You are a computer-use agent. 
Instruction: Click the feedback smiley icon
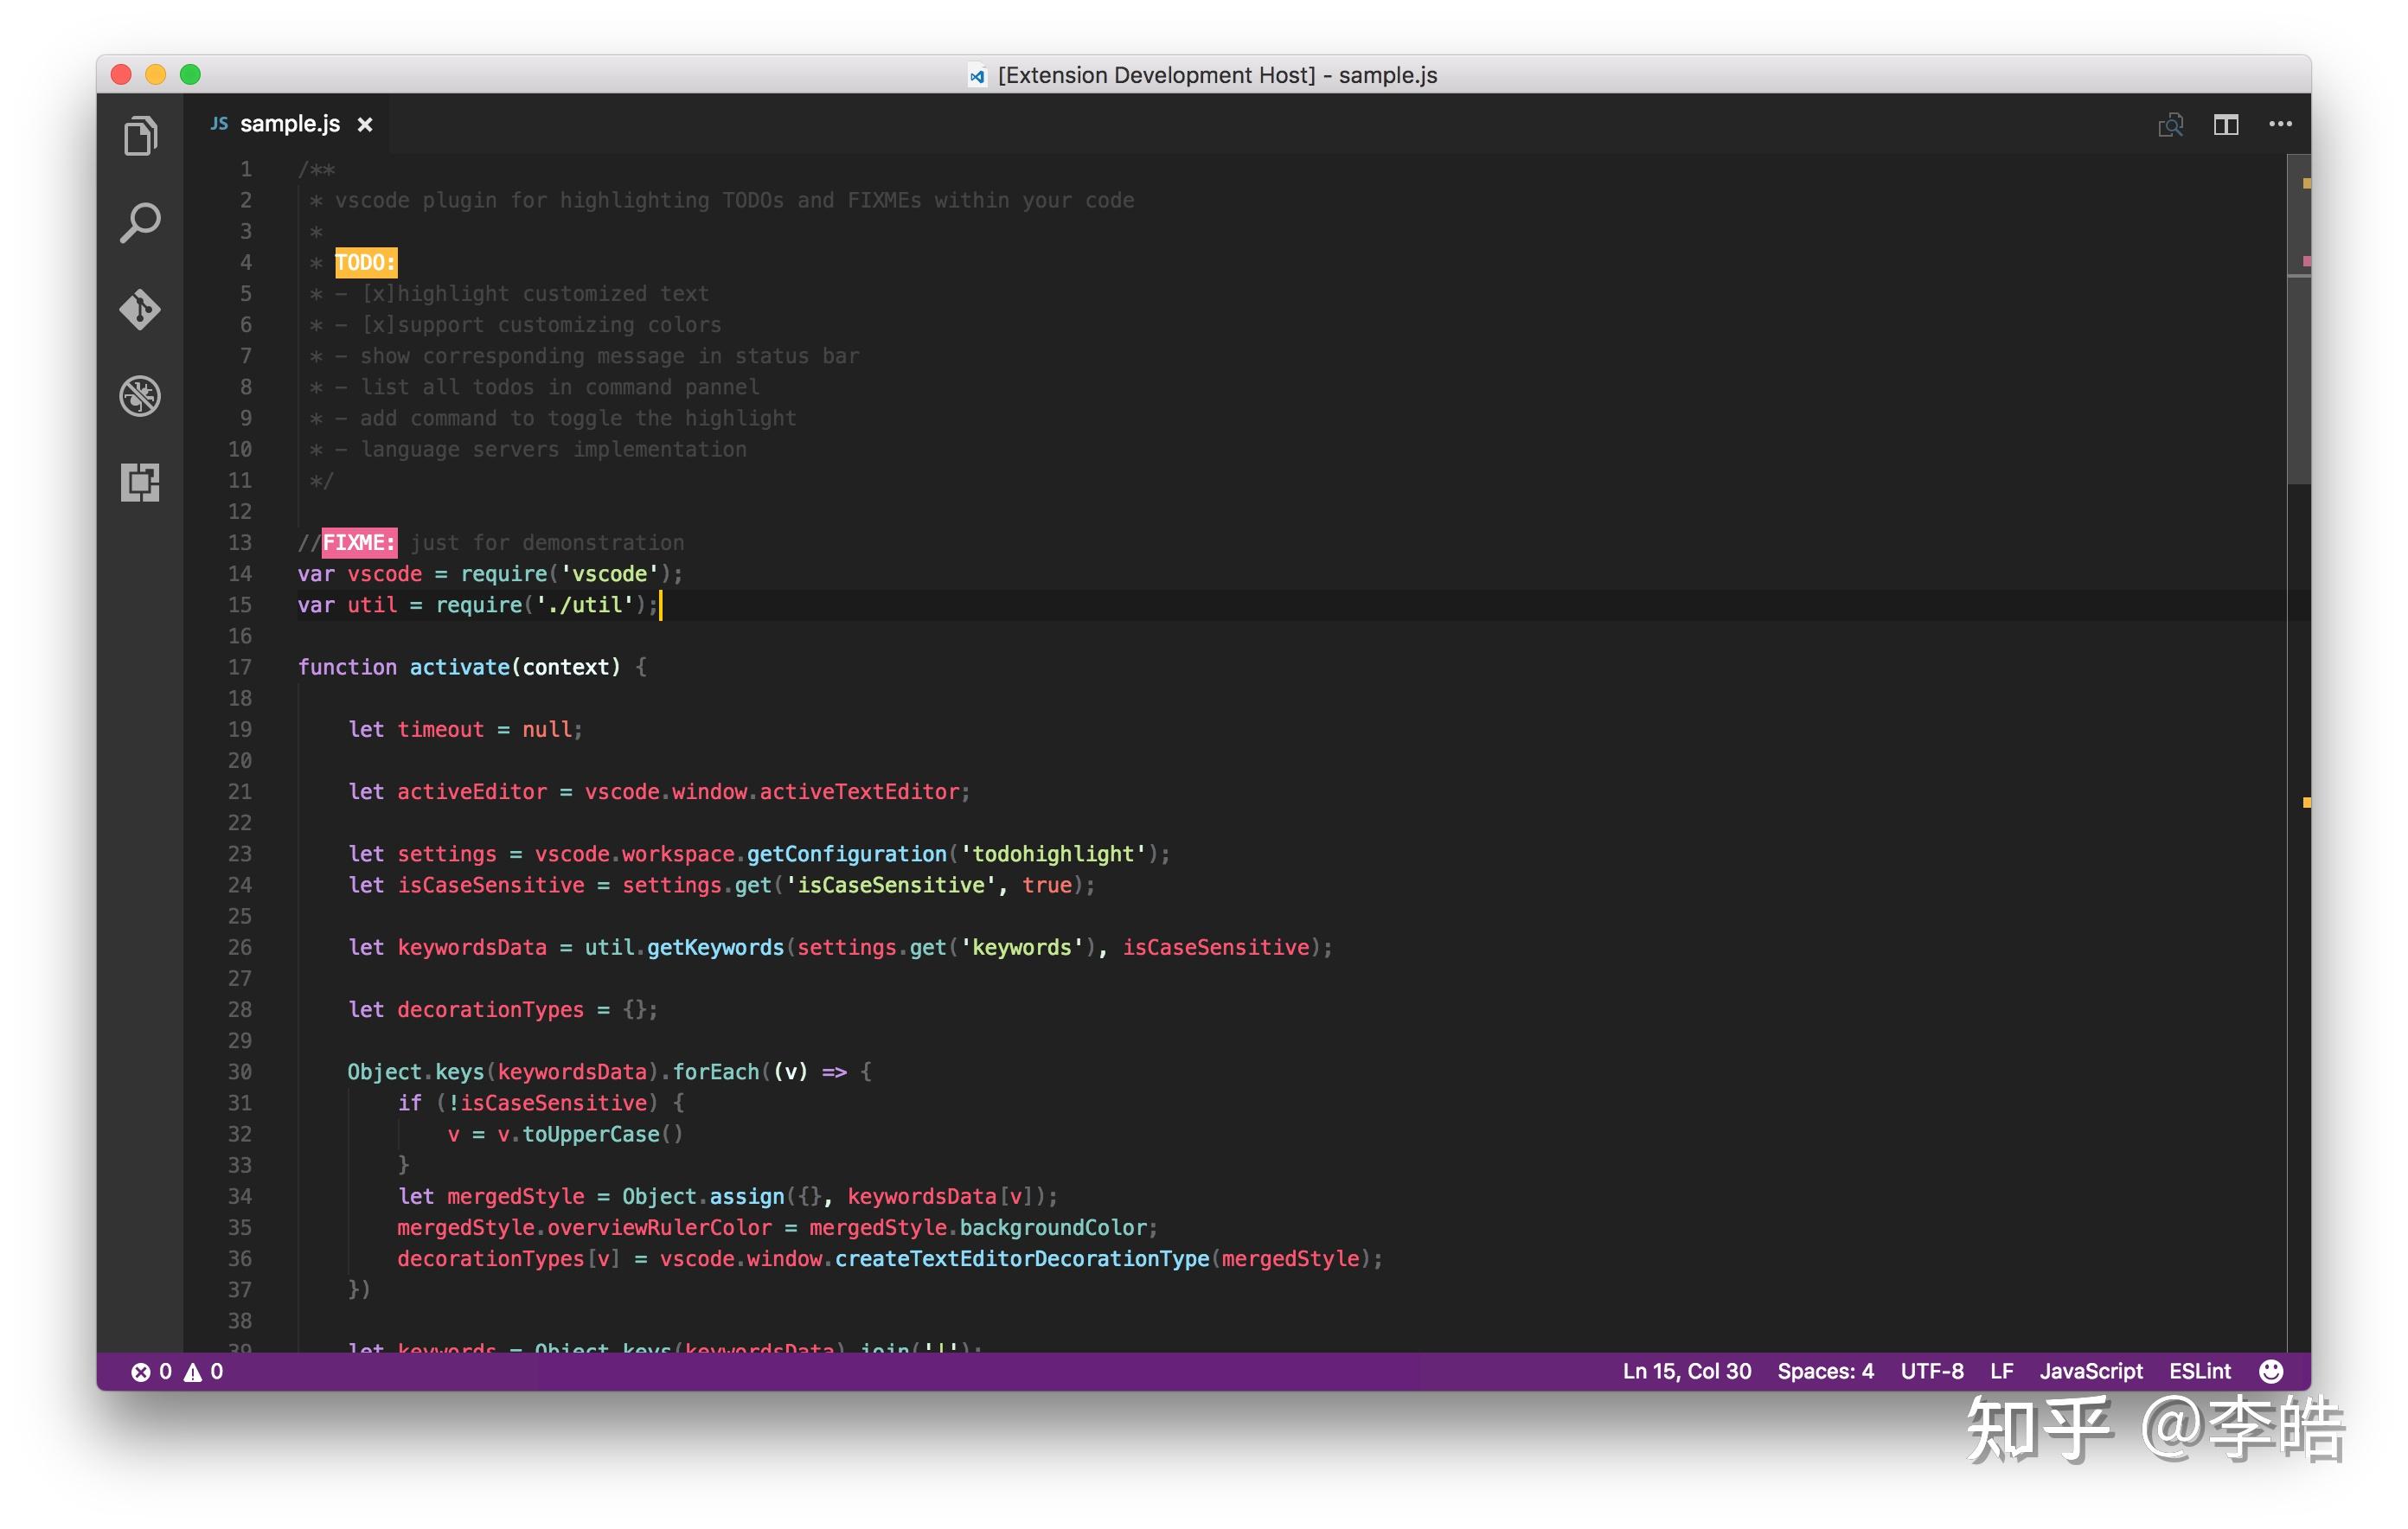point(2271,1371)
